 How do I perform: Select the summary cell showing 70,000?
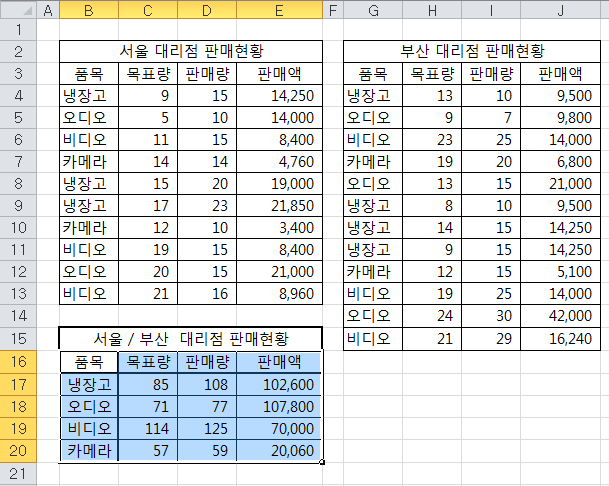[280, 429]
